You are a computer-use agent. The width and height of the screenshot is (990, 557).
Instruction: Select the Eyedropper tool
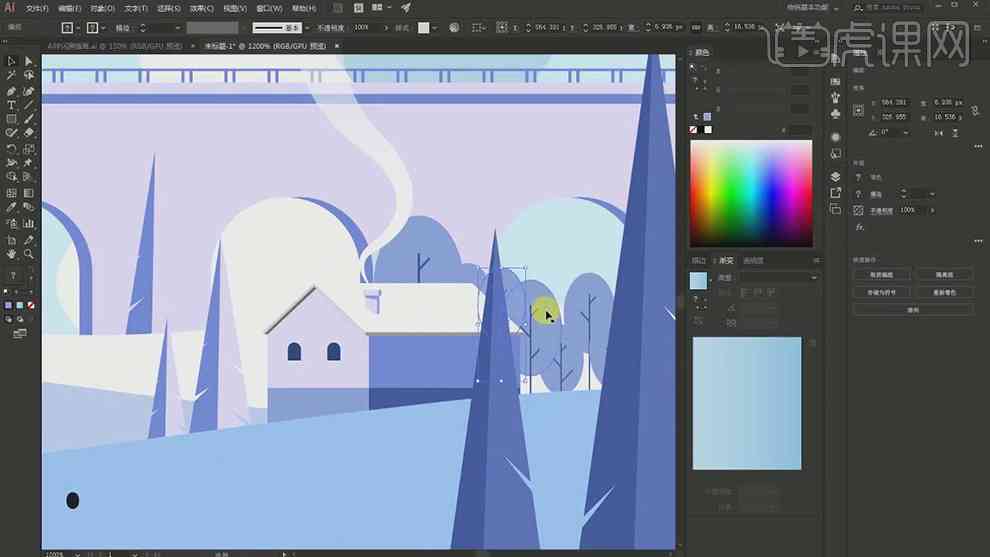[11, 207]
